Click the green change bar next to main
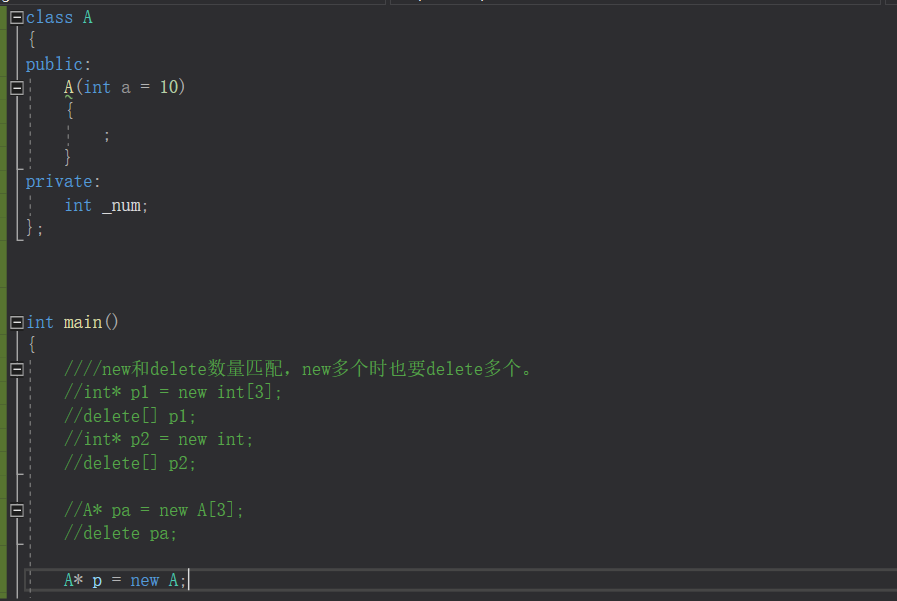Image resolution: width=897 pixels, height=601 pixels. click(3, 321)
